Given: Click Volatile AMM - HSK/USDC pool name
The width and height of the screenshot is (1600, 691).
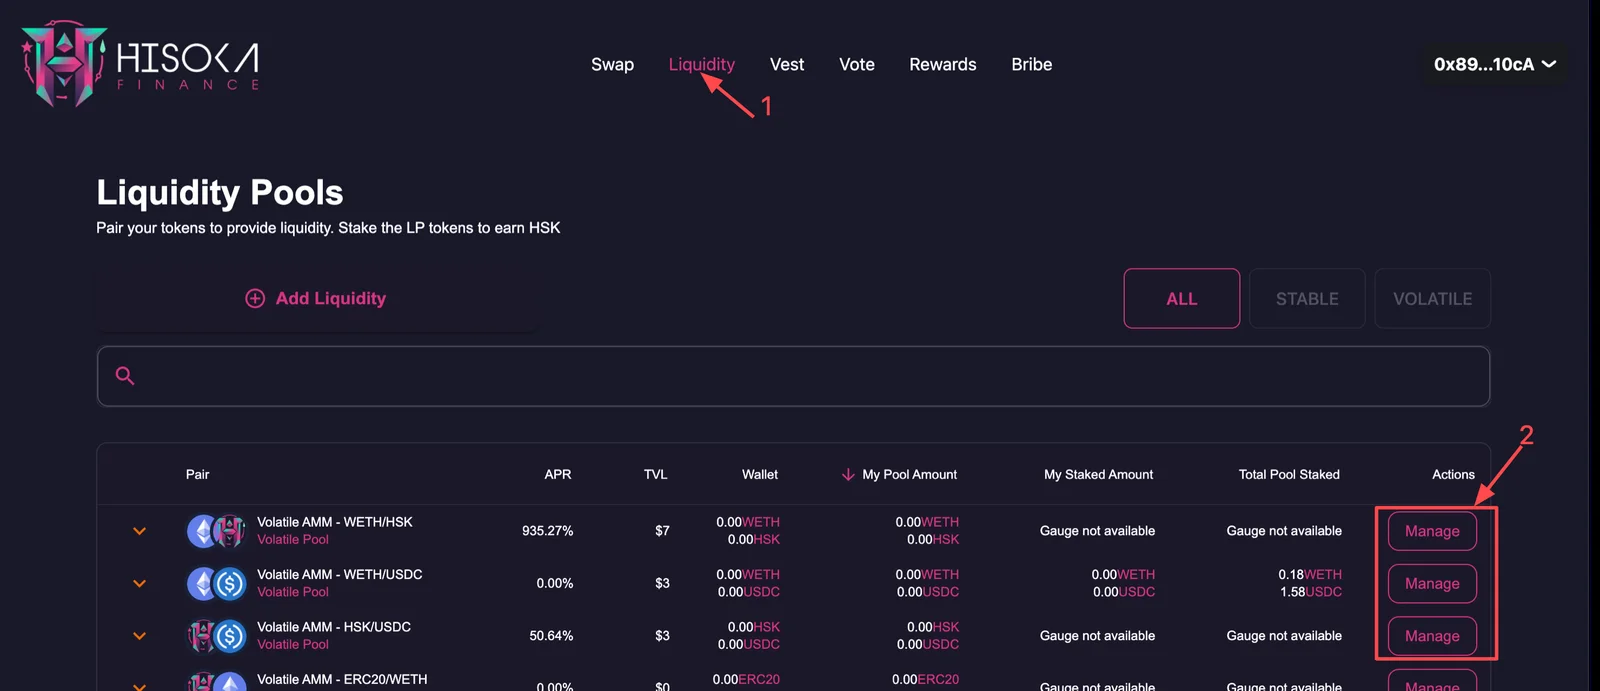Looking at the screenshot, I should tap(334, 627).
